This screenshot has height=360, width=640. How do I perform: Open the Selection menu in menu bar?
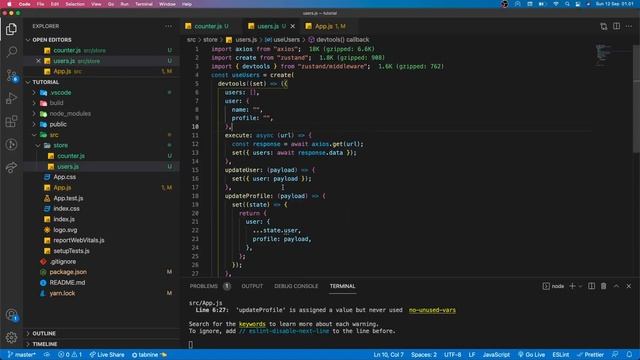click(x=75, y=4)
